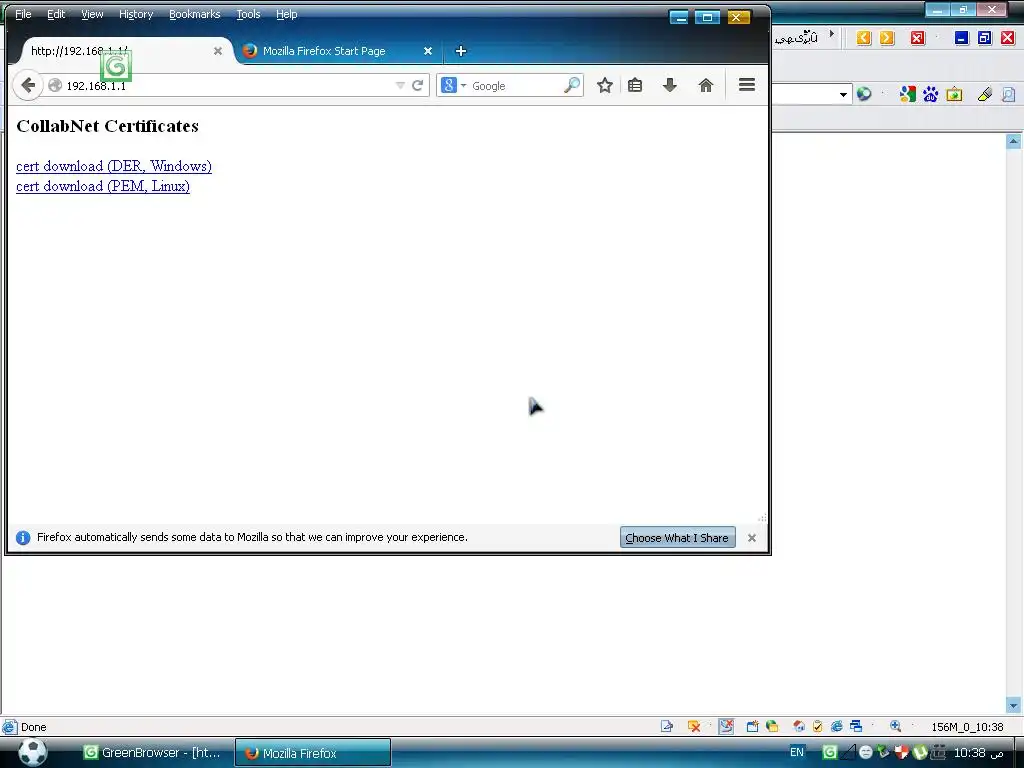Click Mozilla Firefox taskbar button
Screen dimensions: 1024x768
click(x=313, y=752)
